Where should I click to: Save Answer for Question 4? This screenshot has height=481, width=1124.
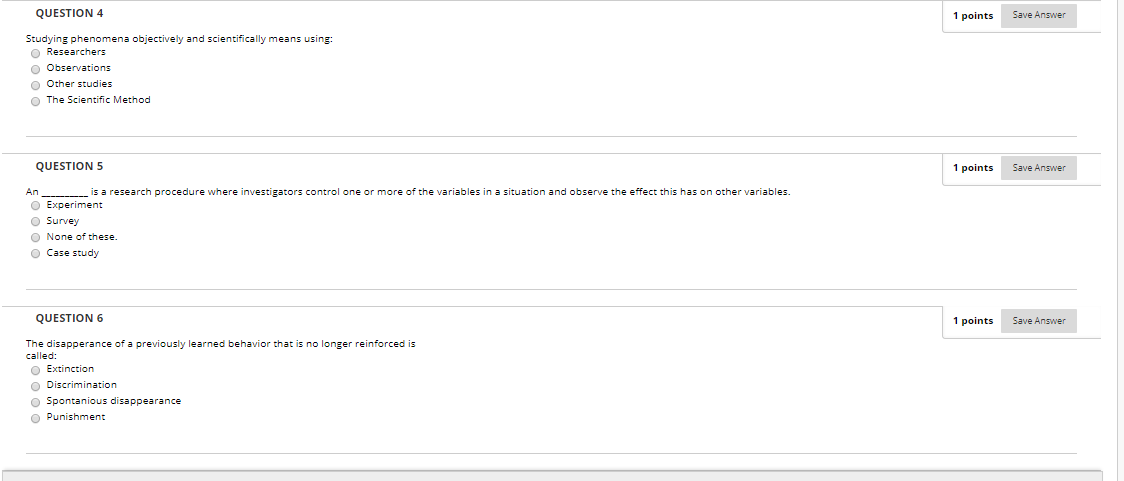click(x=1039, y=15)
